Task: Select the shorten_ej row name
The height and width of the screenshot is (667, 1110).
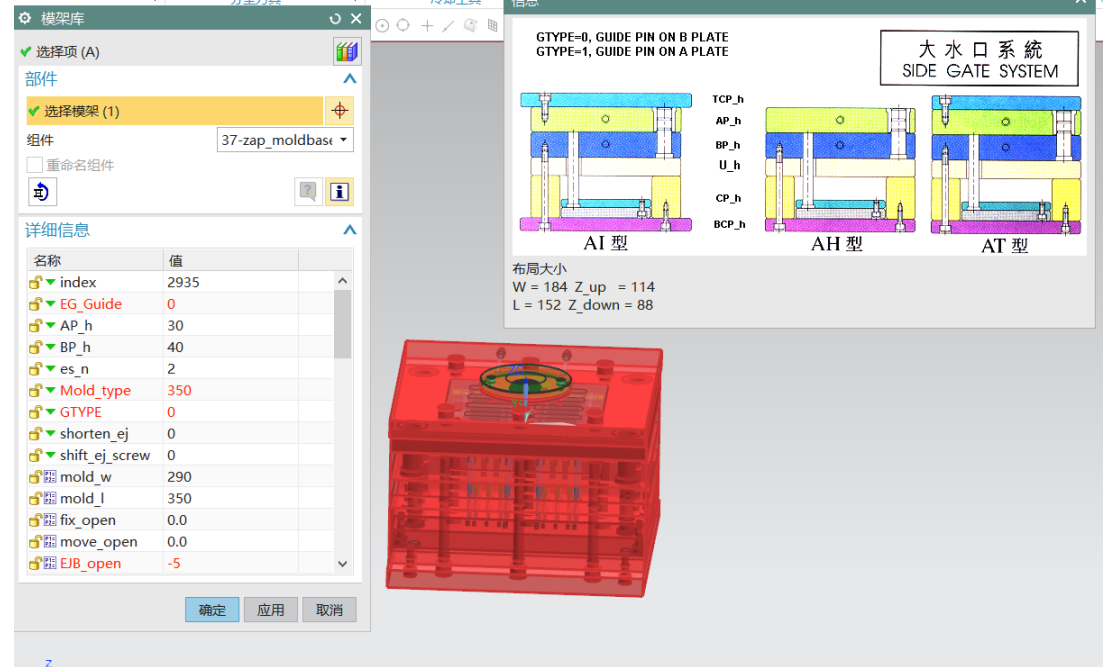Action: (94, 434)
